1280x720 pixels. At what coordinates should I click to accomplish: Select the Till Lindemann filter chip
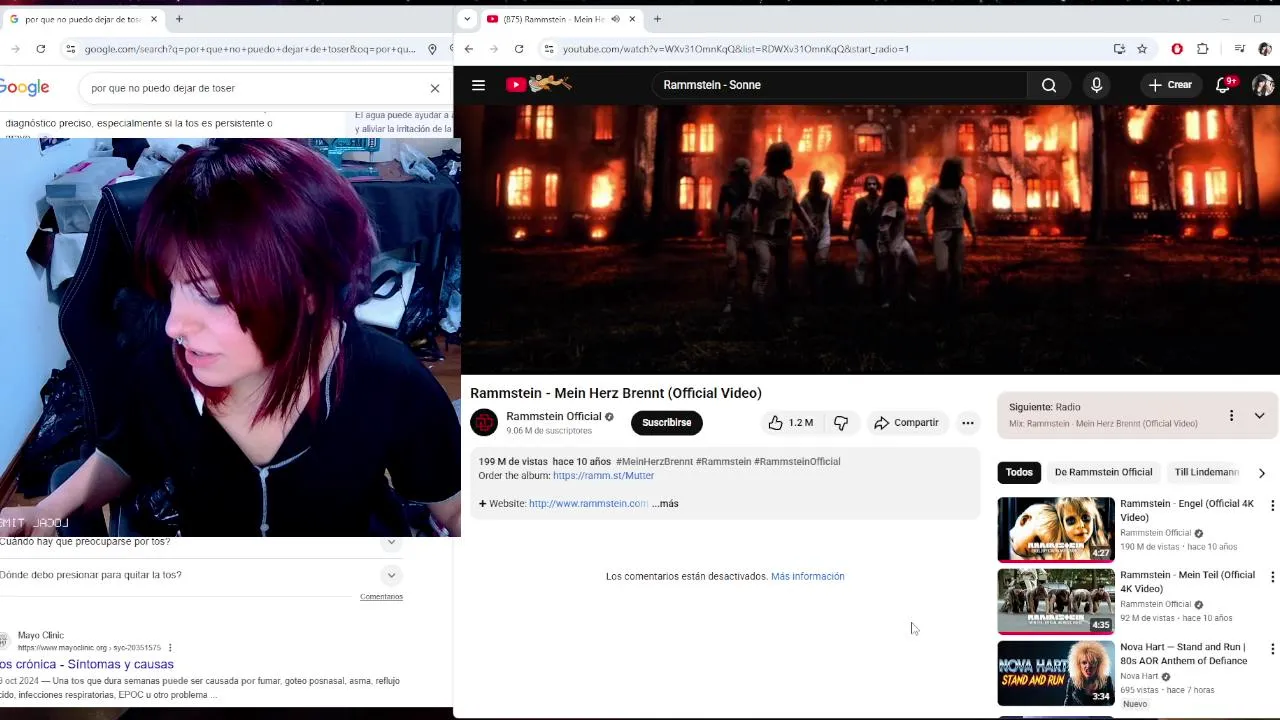click(x=1206, y=472)
